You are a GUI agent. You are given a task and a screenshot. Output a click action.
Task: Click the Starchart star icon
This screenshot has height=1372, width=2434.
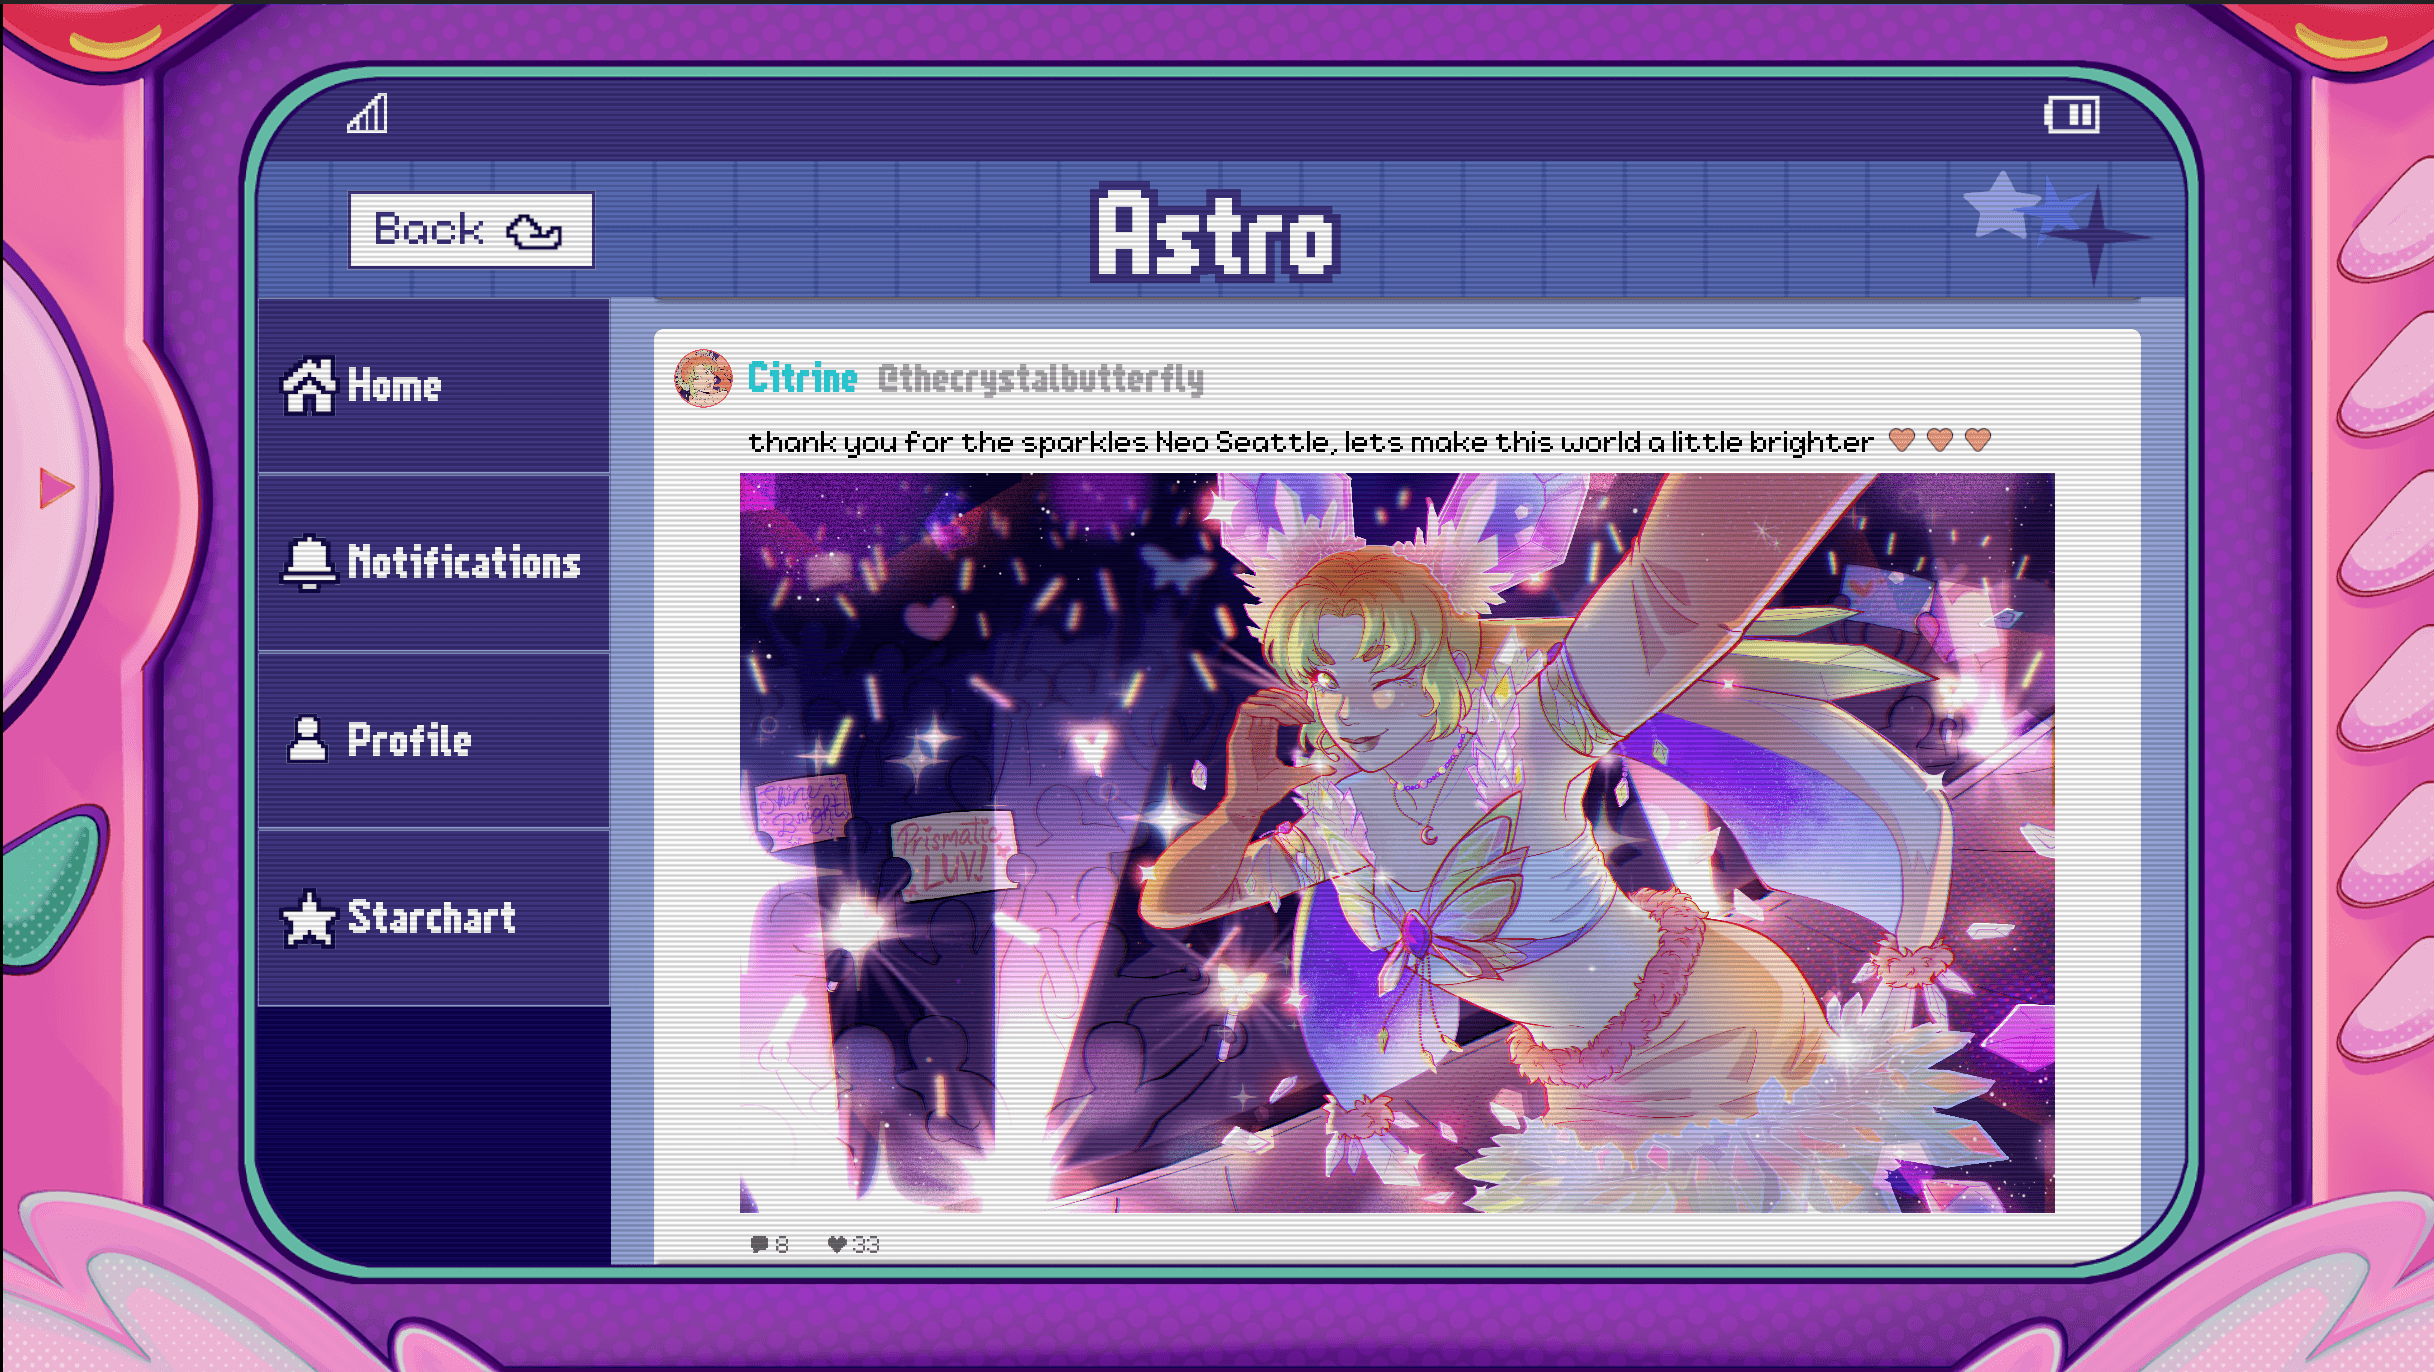pos(309,918)
